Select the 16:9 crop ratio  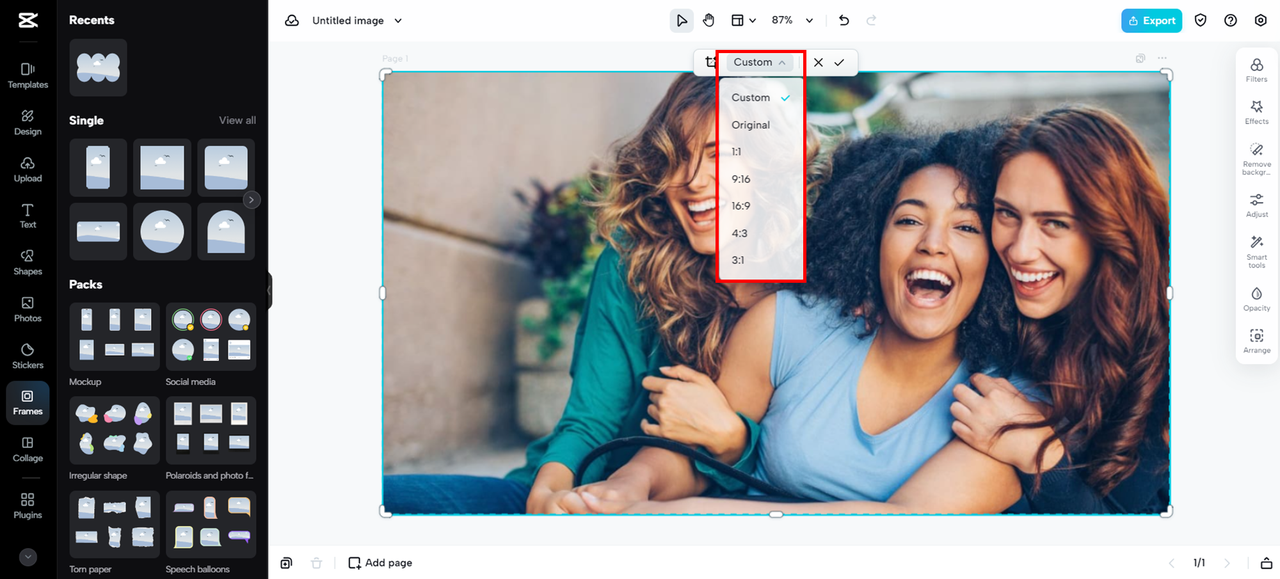(x=741, y=206)
